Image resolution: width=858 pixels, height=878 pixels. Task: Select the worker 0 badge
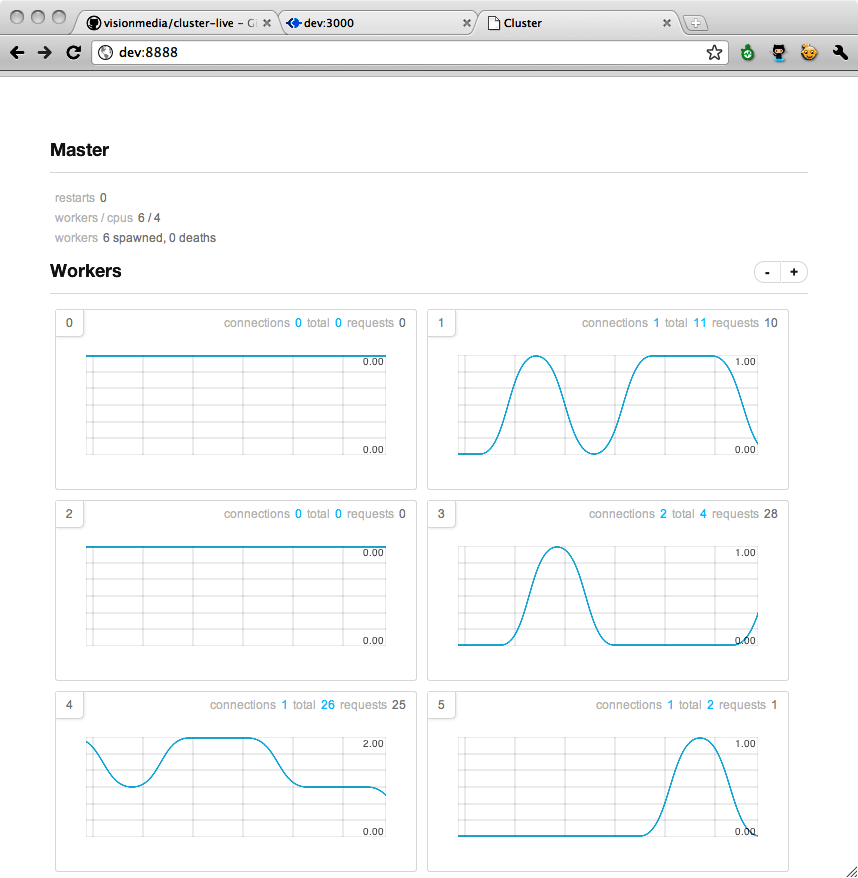69,323
